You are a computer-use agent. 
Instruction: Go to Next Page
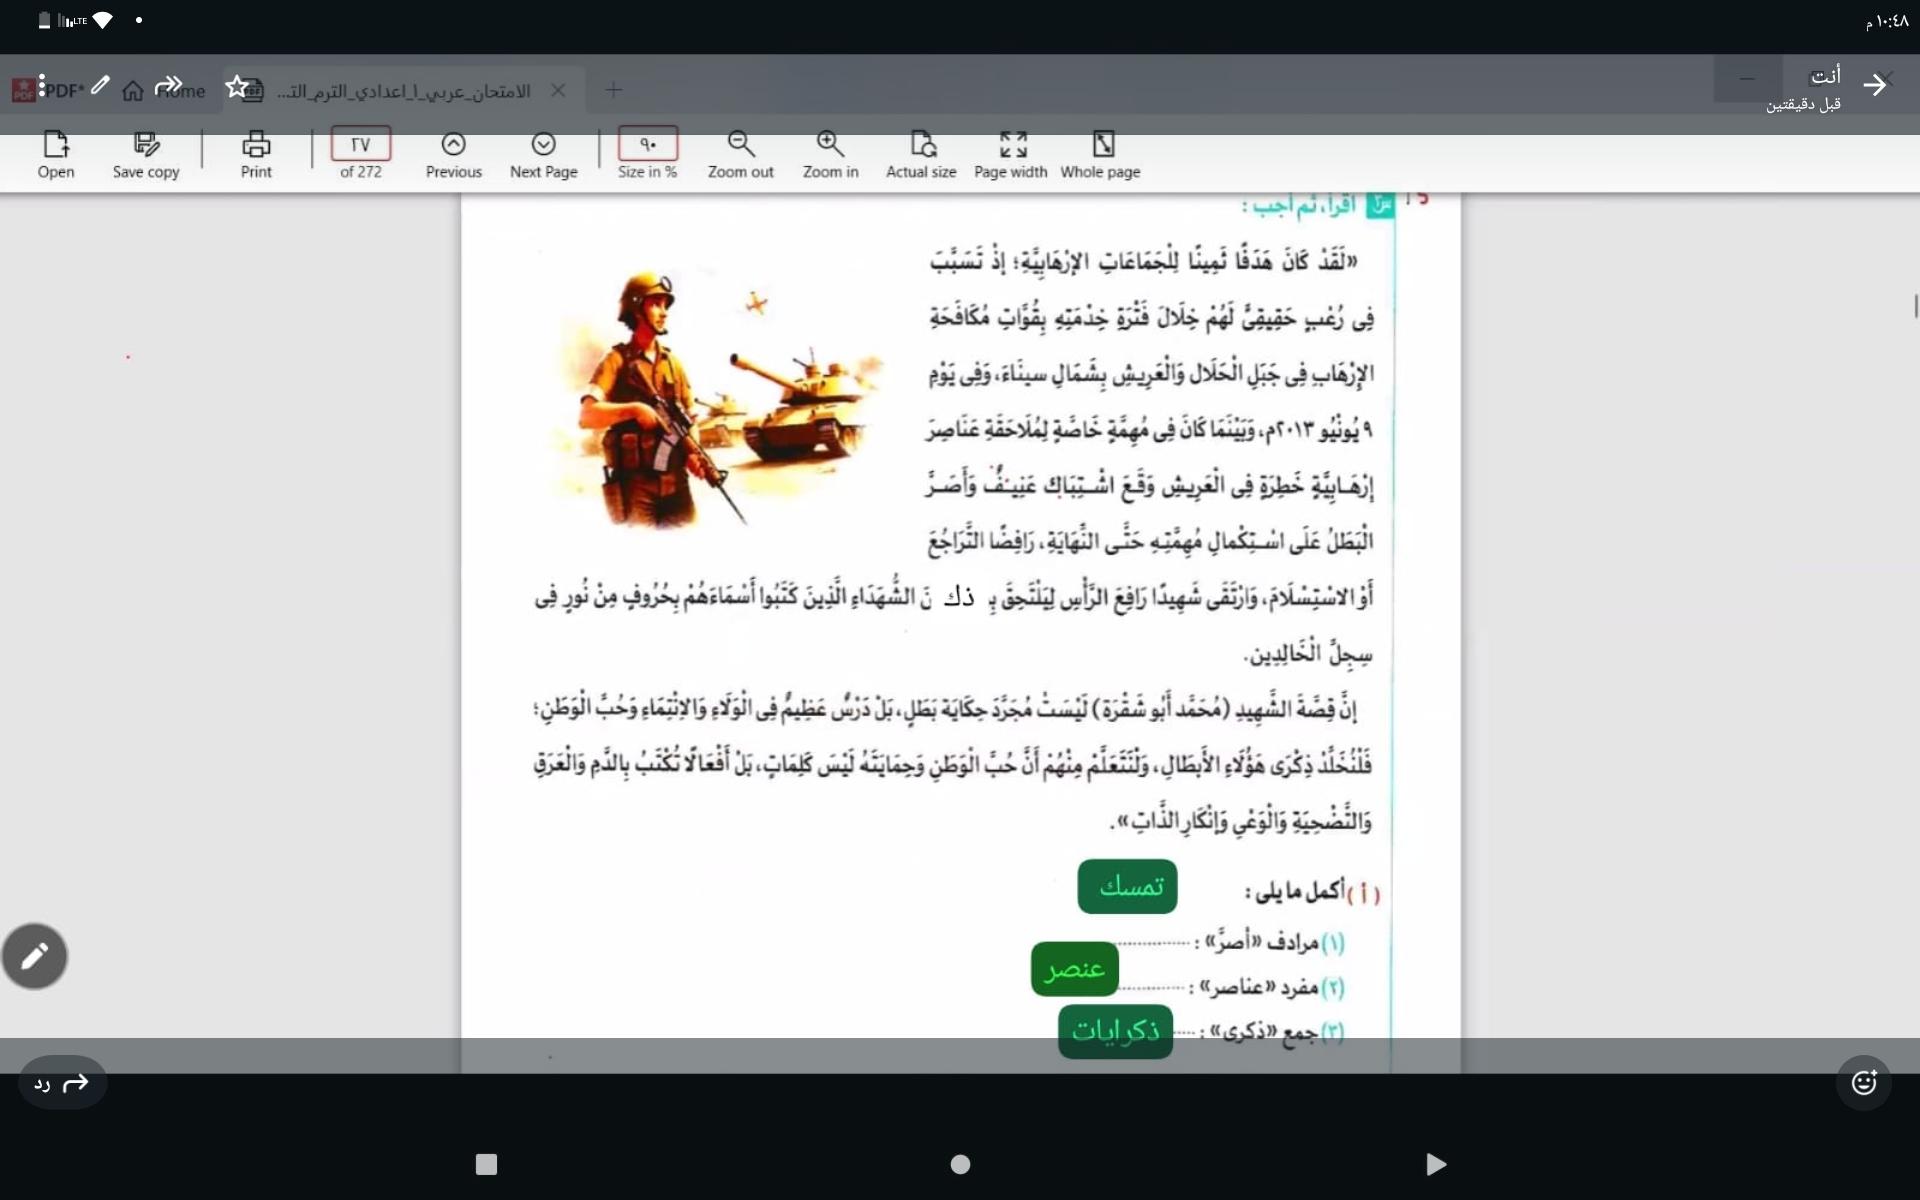point(543,146)
